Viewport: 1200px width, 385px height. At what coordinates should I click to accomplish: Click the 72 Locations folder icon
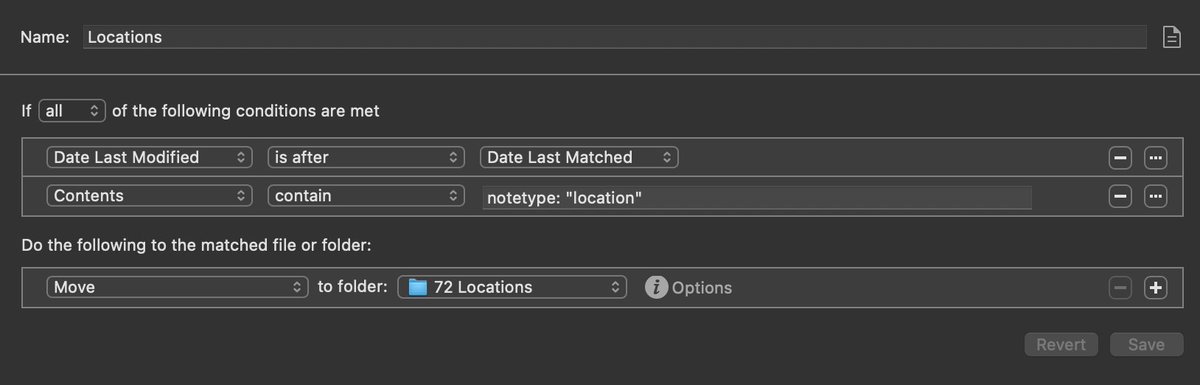point(418,287)
